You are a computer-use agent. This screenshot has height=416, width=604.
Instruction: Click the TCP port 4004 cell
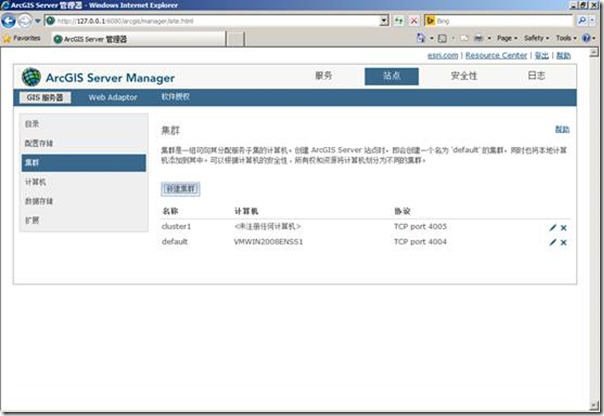coord(420,242)
